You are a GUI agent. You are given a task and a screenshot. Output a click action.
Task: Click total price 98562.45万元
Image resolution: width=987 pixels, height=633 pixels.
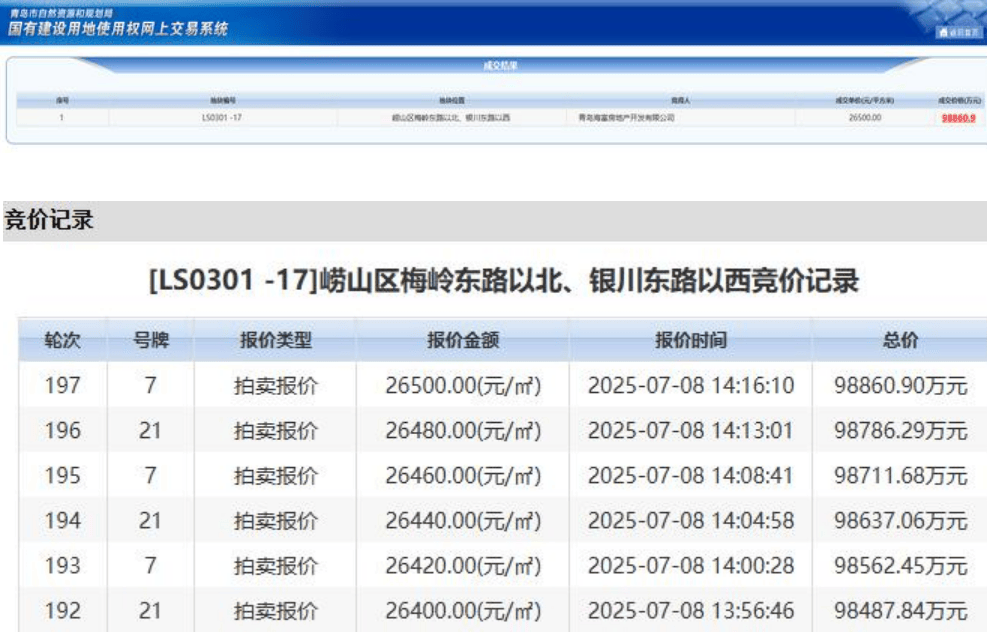coord(901,566)
